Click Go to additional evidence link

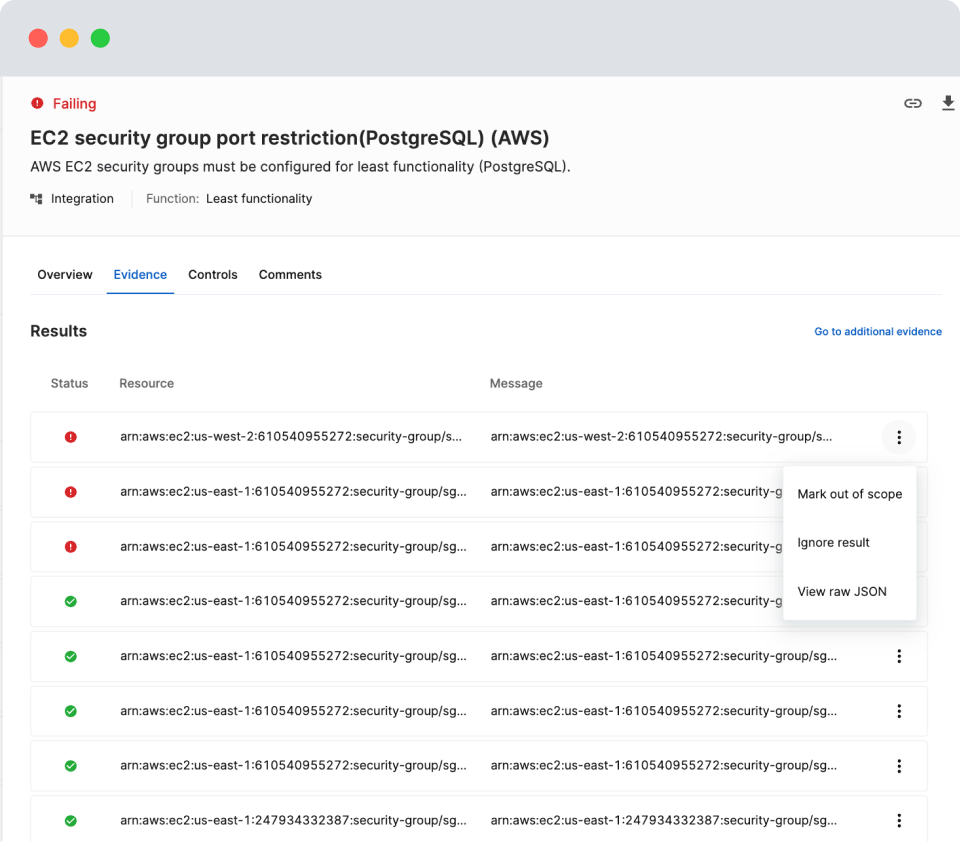[x=877, y=332]
